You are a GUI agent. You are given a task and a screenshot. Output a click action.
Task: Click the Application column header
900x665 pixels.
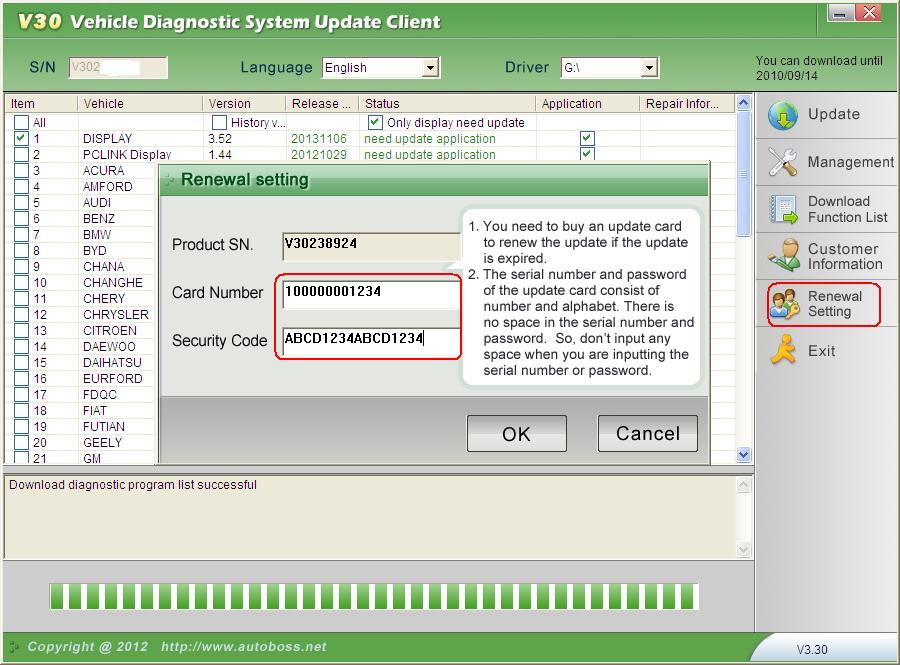tap(588, 103)
